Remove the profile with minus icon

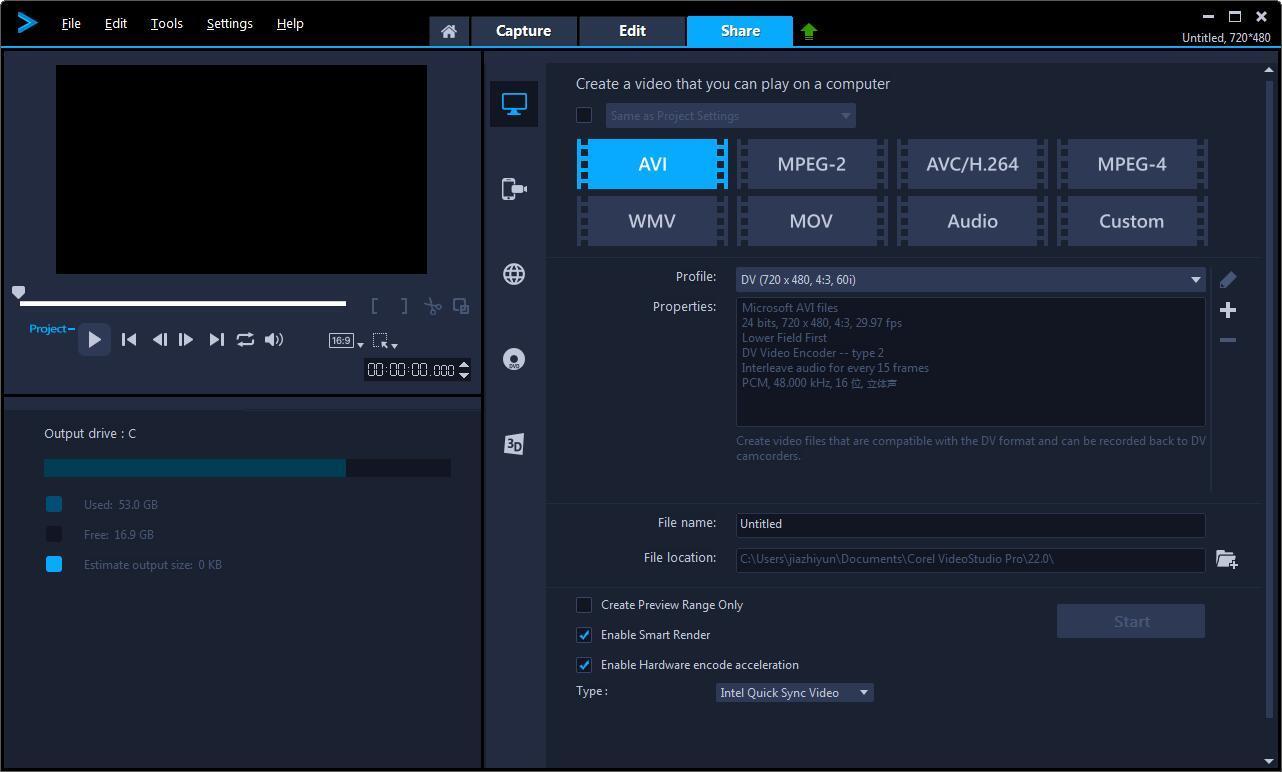click(x=1228, y=340)
